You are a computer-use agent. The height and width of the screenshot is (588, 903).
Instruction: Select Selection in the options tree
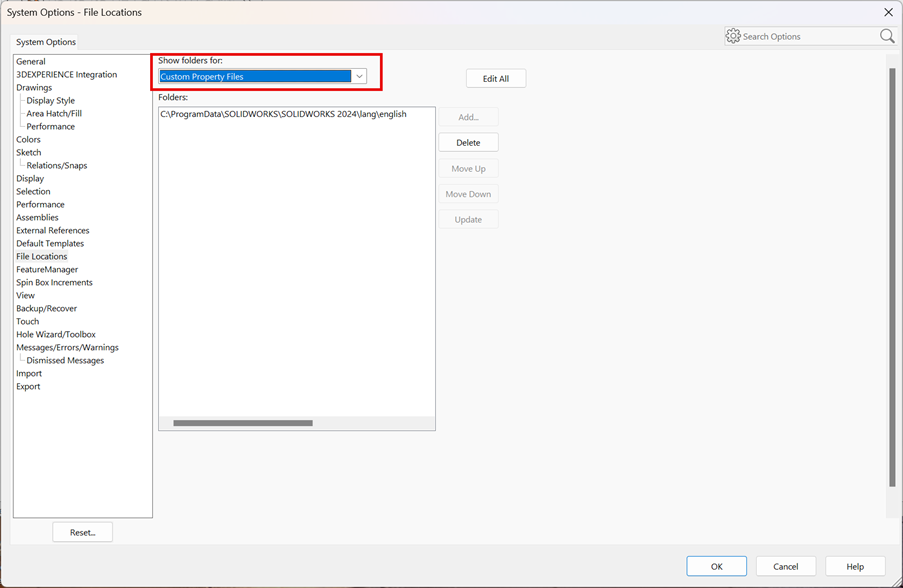(x=33, y=192)
